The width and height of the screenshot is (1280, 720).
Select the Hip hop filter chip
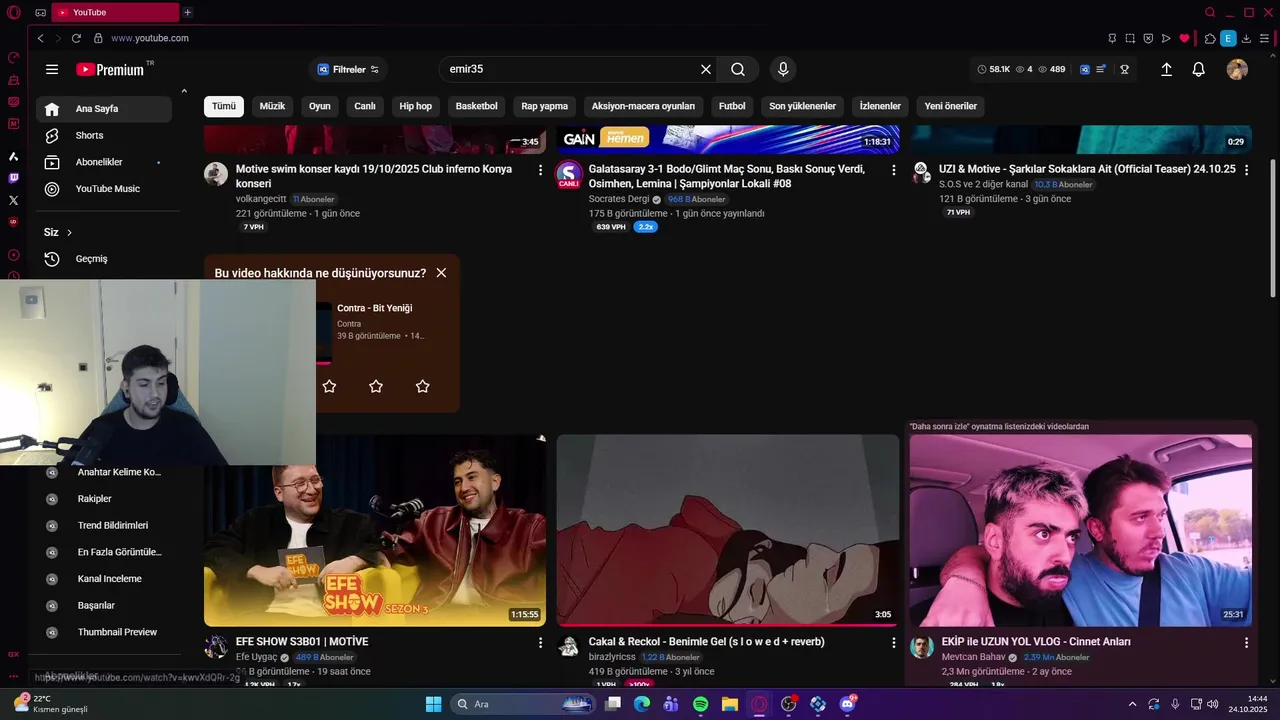point(416,106)
